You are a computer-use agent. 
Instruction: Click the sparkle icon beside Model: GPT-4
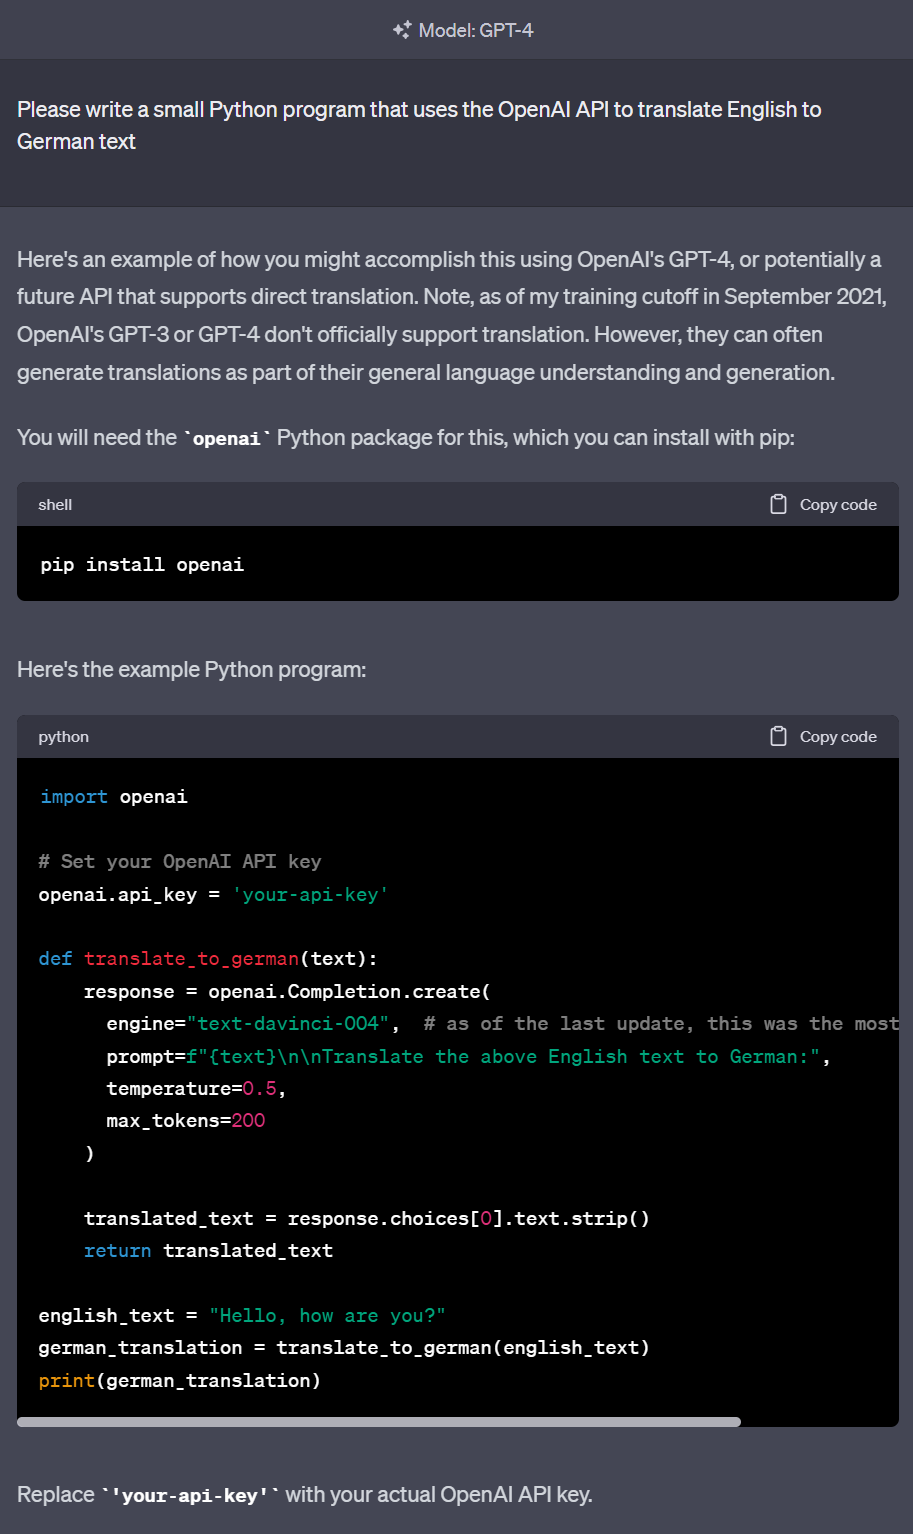[402, 30]
